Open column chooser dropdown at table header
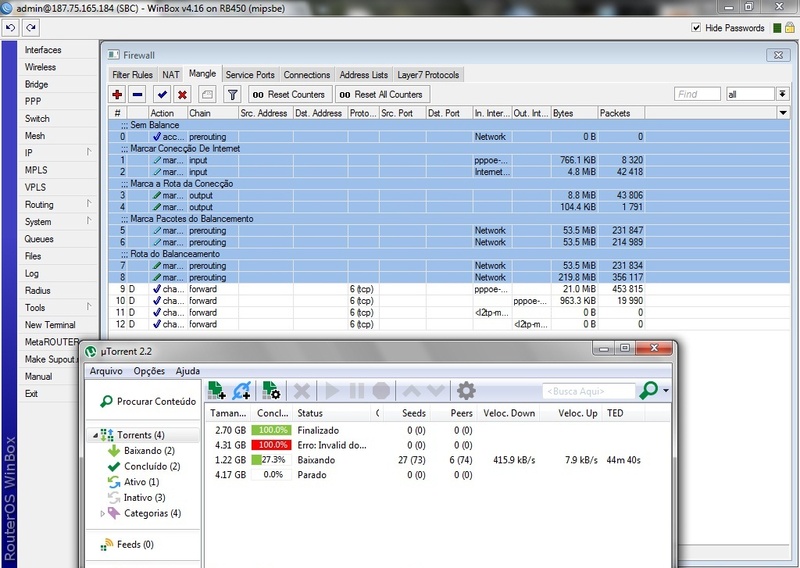 (x=783, y=113)
